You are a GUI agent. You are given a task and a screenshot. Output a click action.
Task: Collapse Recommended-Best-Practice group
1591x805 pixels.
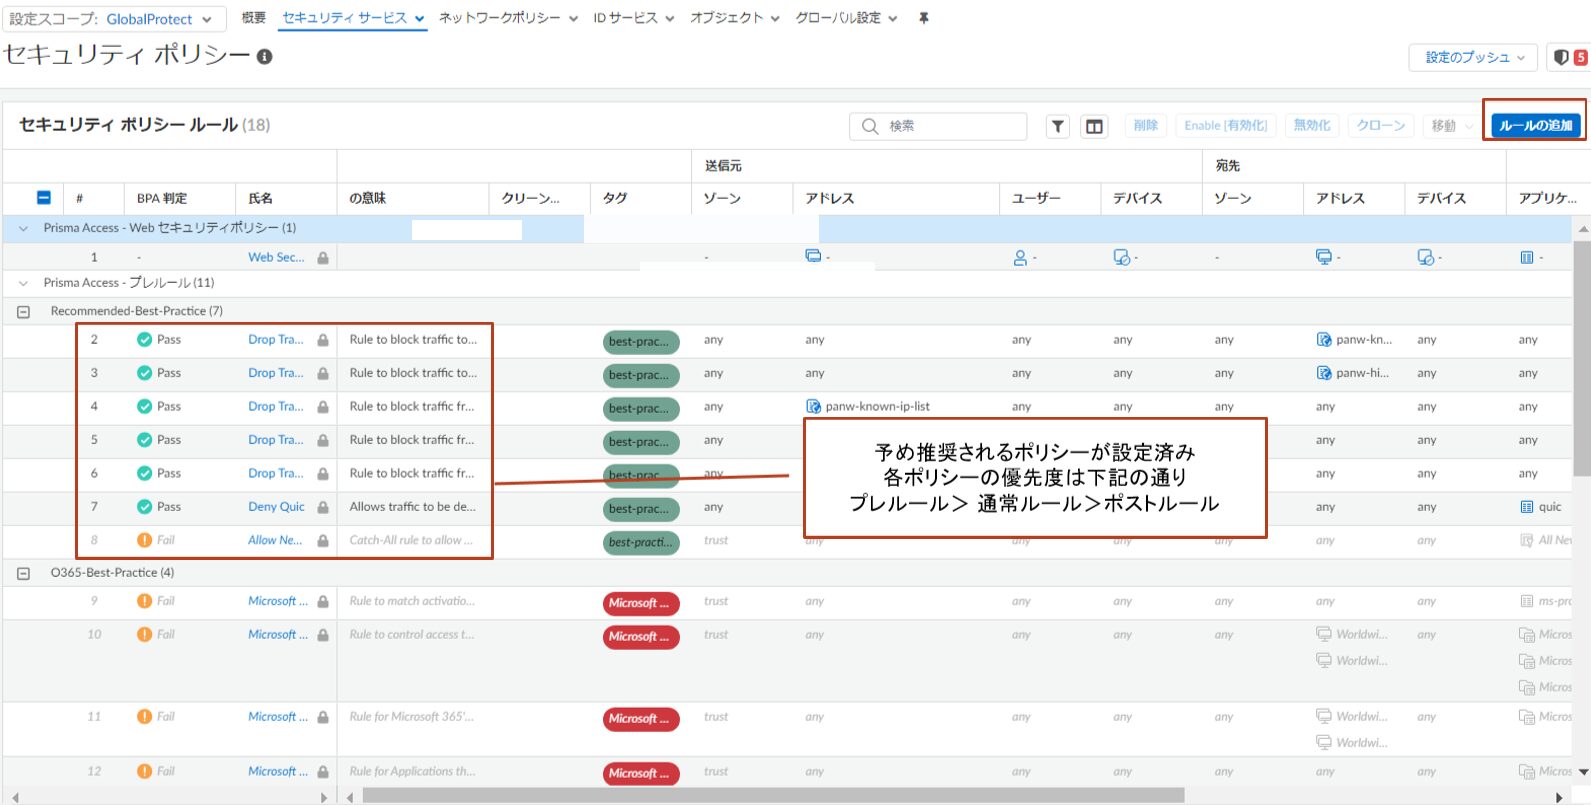pyautogui.click(x=23, y=312)
